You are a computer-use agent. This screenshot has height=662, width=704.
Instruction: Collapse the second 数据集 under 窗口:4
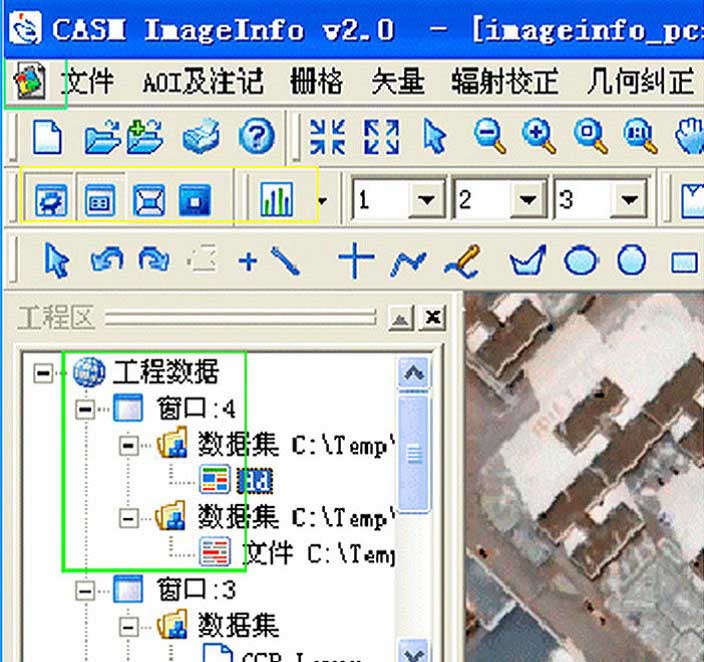[128, 518]
